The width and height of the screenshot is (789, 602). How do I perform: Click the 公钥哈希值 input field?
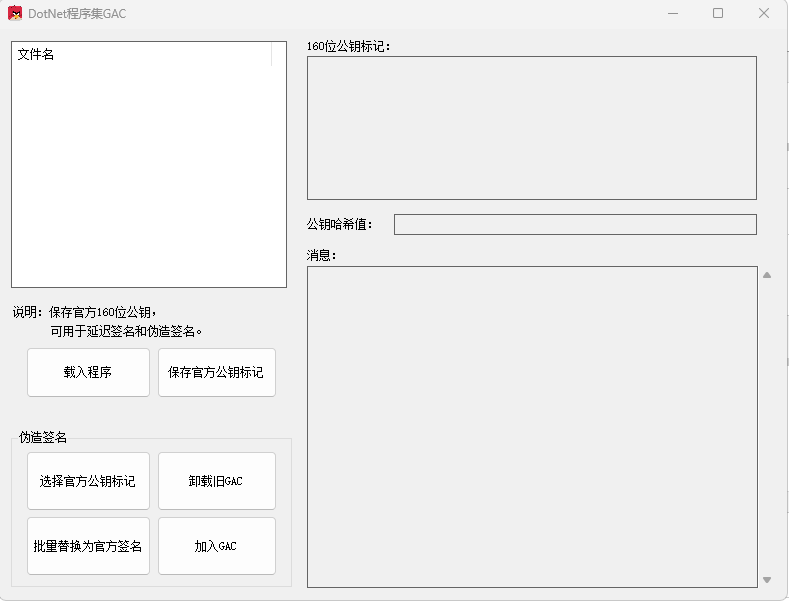click(x=574, y=224)
